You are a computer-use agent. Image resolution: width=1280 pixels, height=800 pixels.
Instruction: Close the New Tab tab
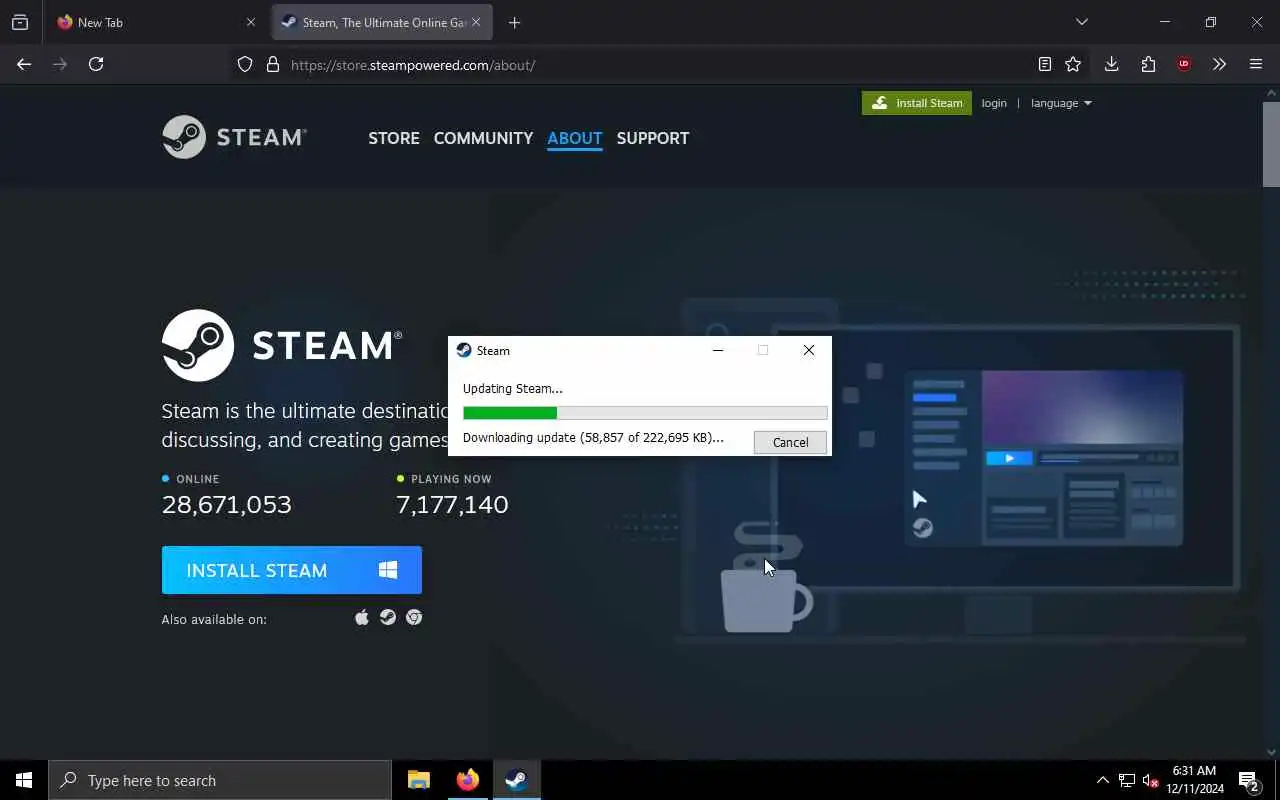(251, 22)
